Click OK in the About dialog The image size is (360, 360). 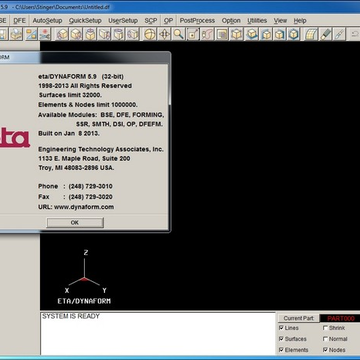coord(75,223)
